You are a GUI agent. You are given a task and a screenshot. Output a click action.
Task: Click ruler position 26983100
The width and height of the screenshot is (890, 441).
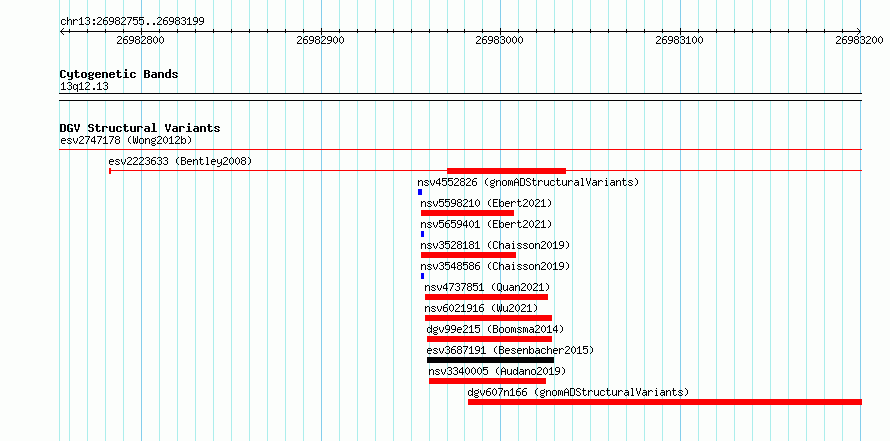tap(680, 40)
